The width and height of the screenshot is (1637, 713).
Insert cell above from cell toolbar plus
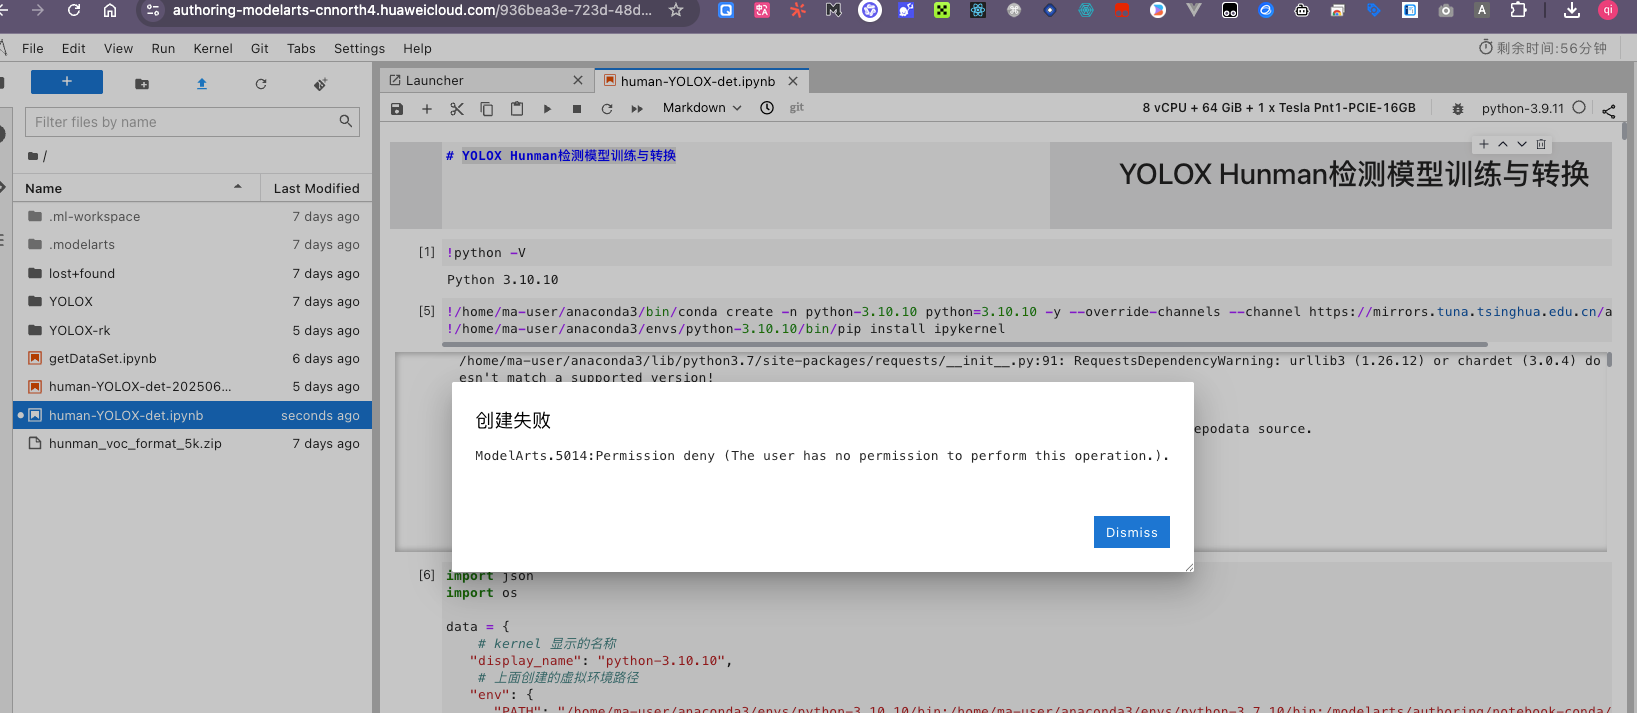click(1484, 144)
